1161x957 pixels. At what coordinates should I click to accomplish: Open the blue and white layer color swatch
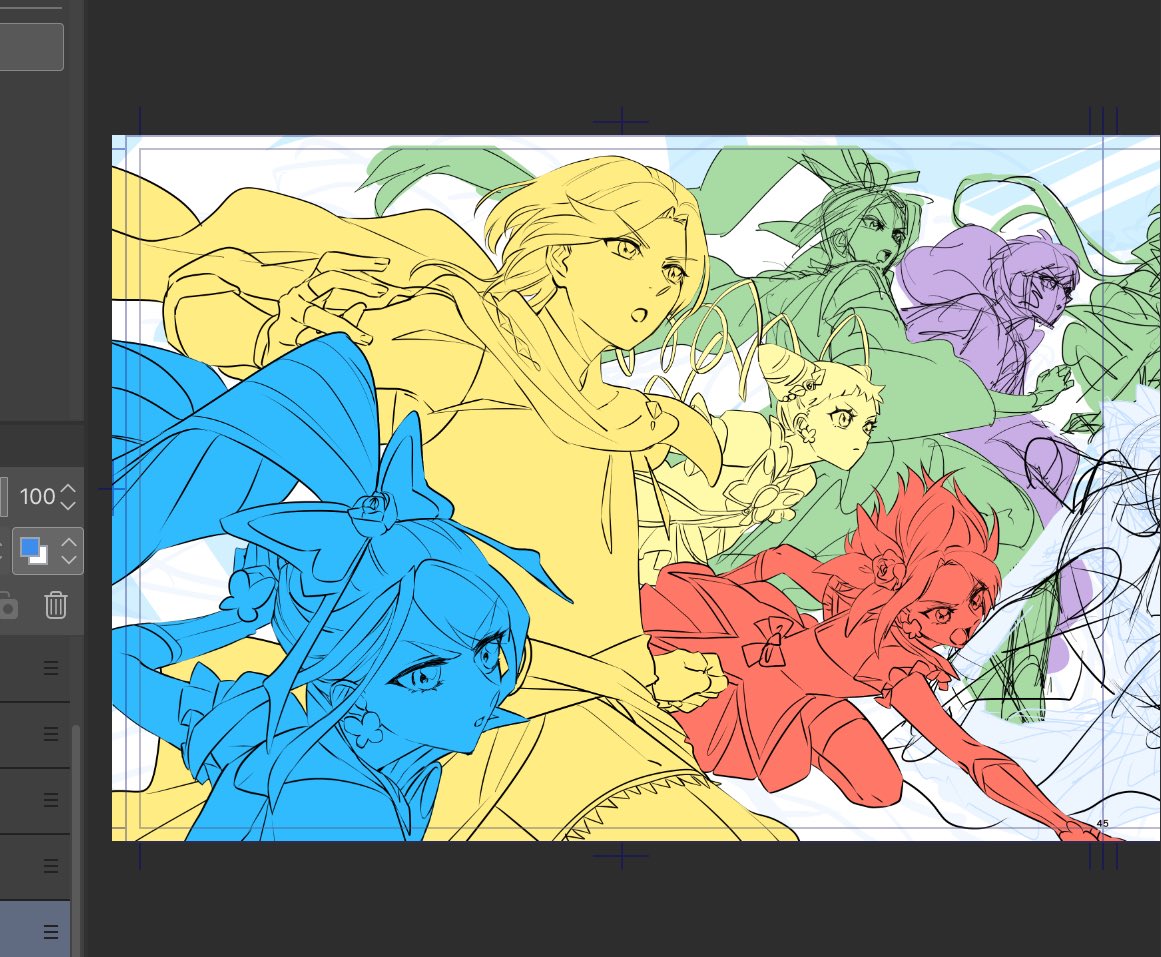coord(33,551)
